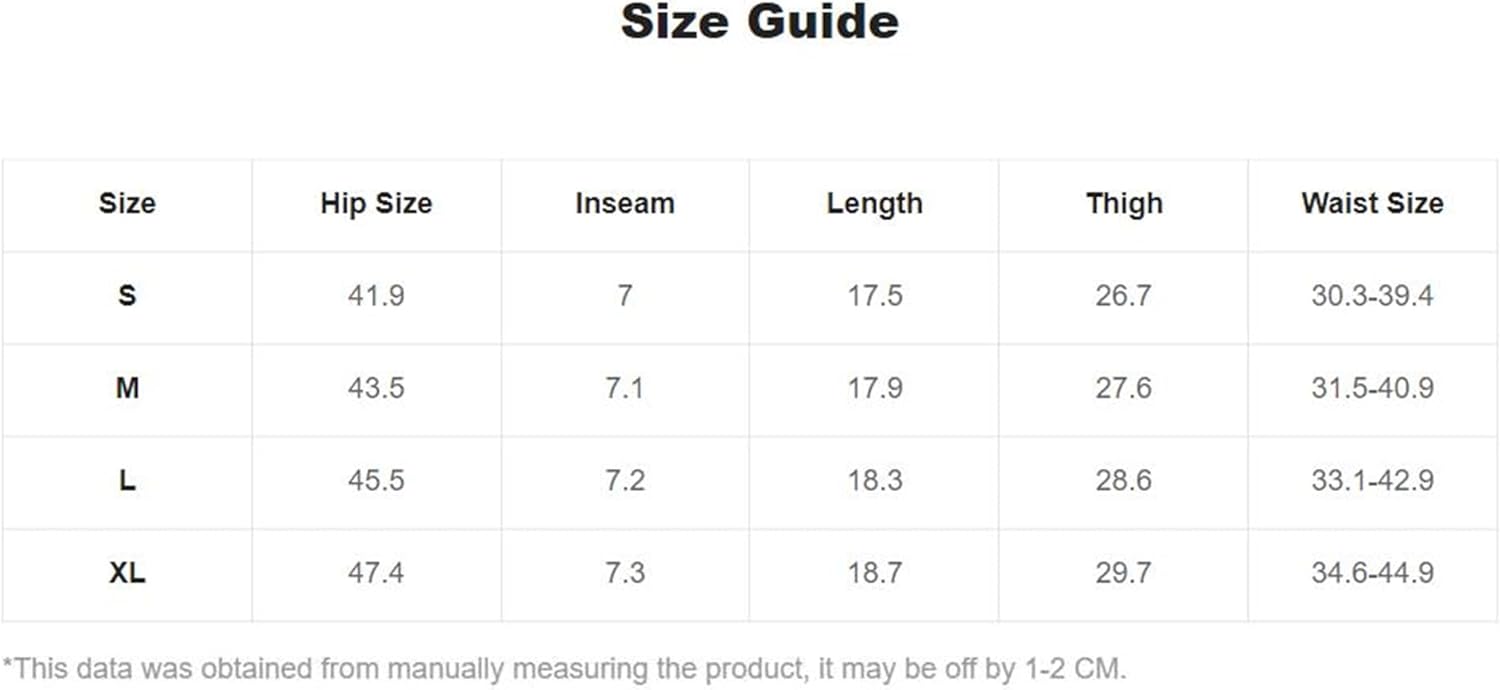Select the Thigh column header
Screen dimensions: 1500x690
(1124, 204)
